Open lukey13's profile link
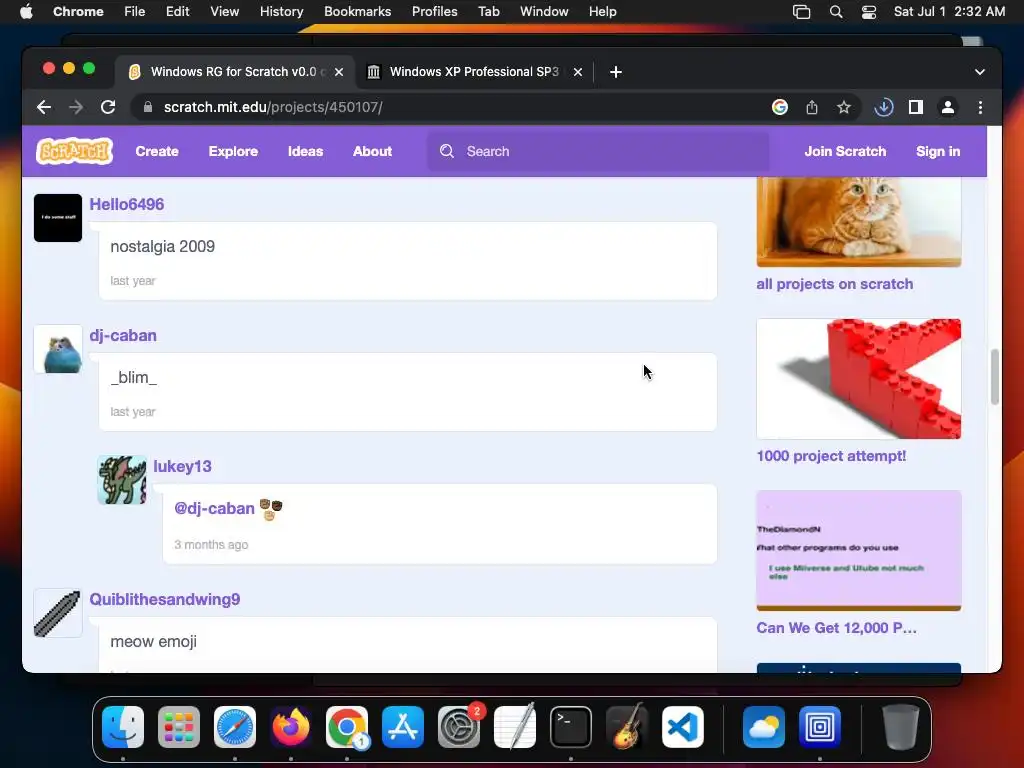Image resolution: width=1024 pixels, height=768 pixels. [182, 466]
